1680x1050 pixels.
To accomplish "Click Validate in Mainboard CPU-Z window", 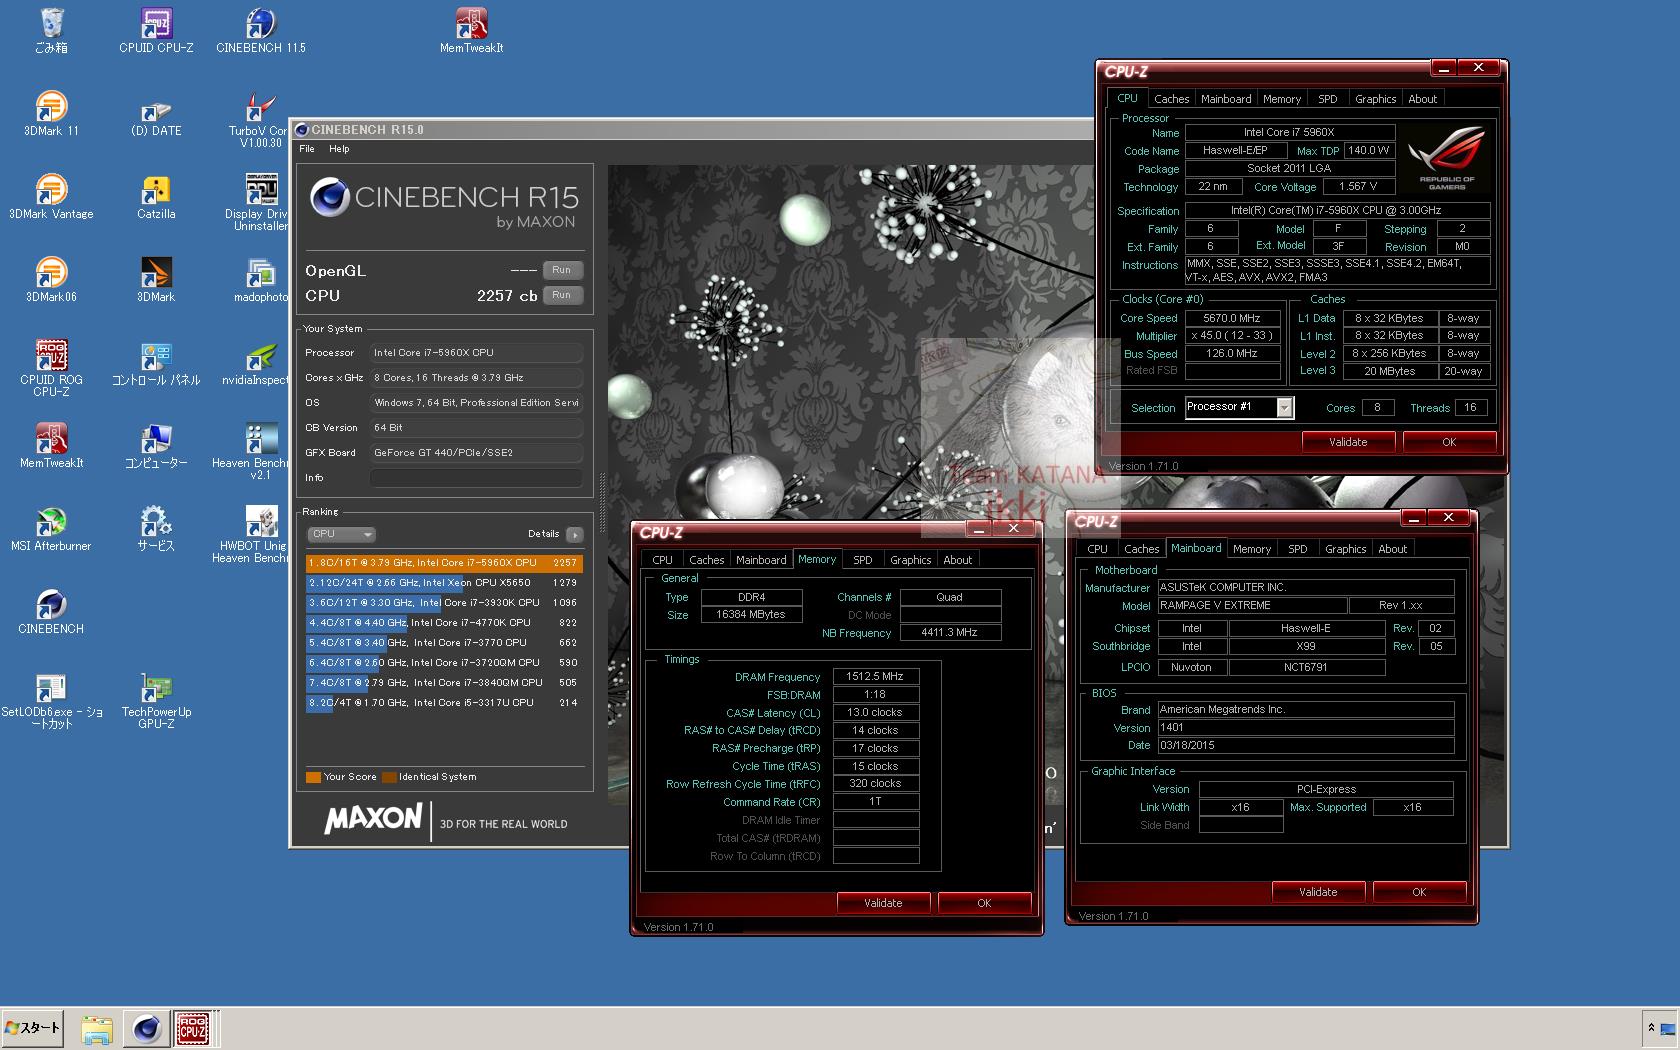I will pos(1318,892).
